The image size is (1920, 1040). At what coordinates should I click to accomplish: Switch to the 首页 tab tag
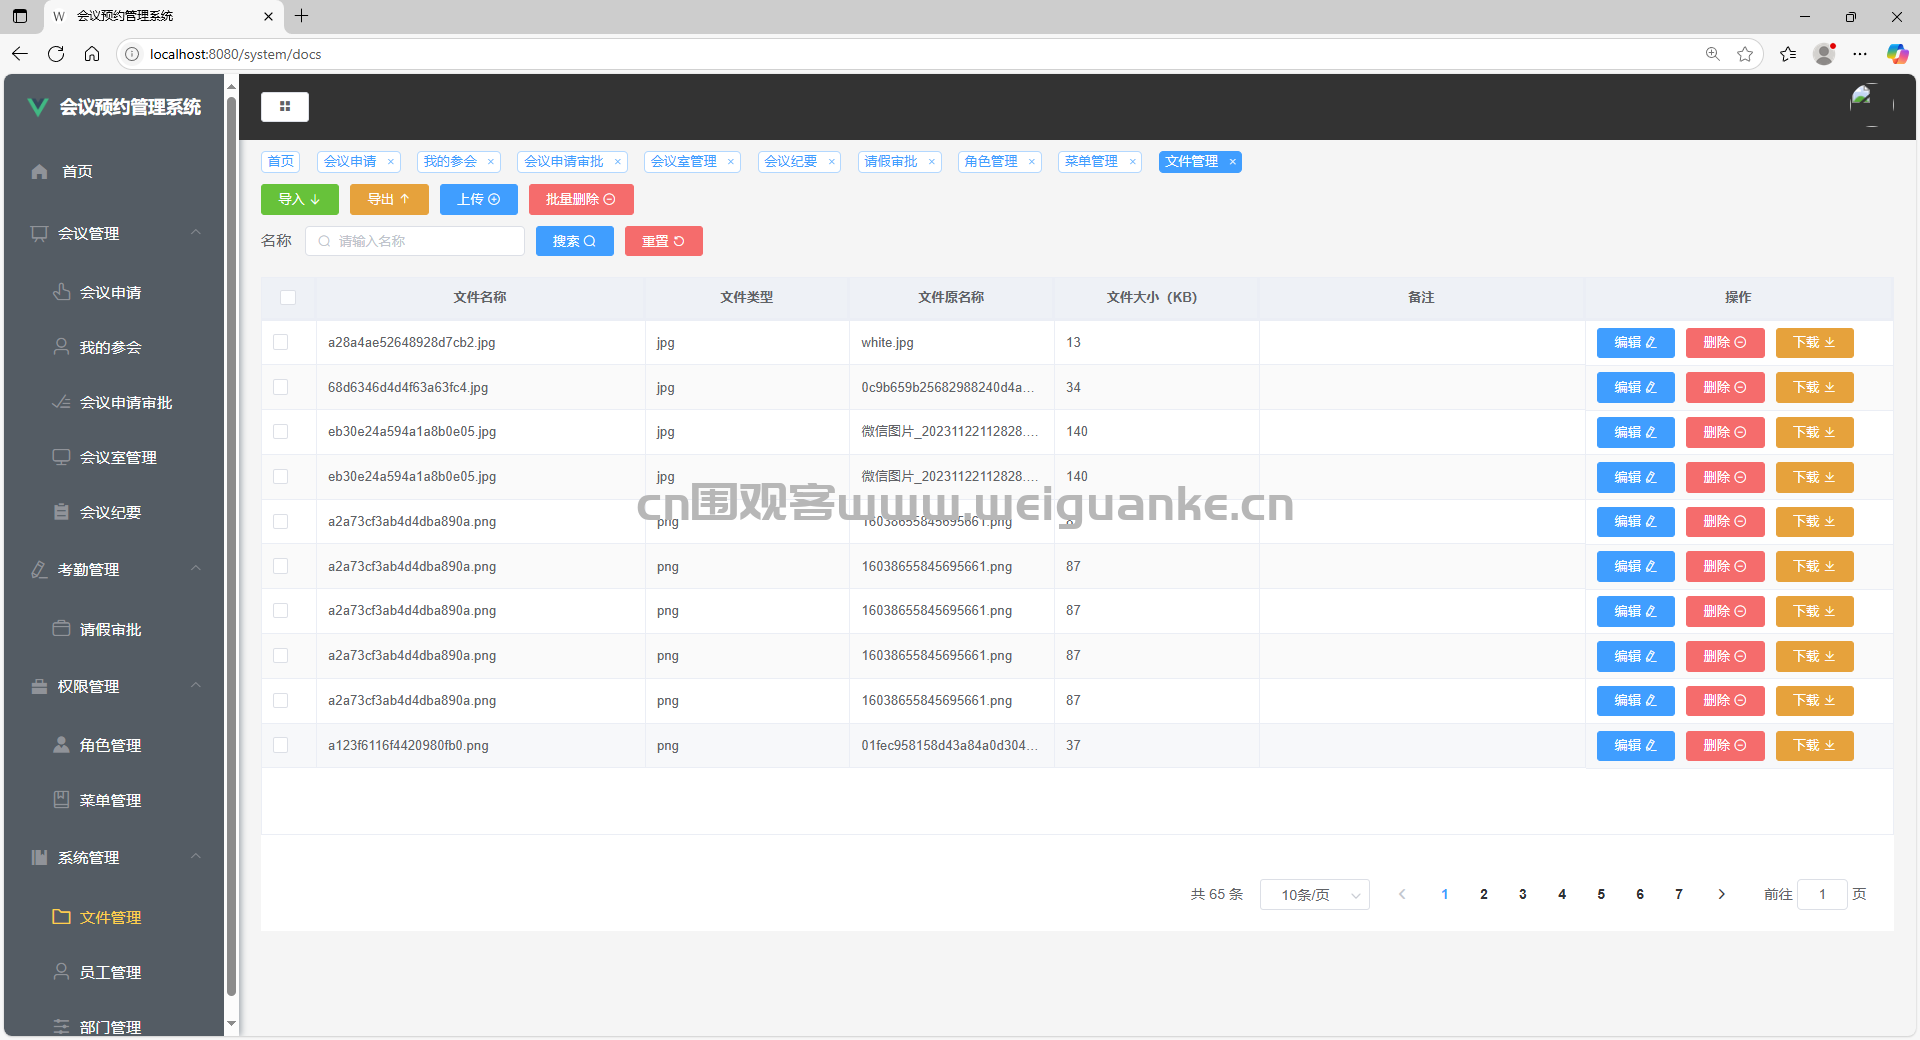(281, 162)
